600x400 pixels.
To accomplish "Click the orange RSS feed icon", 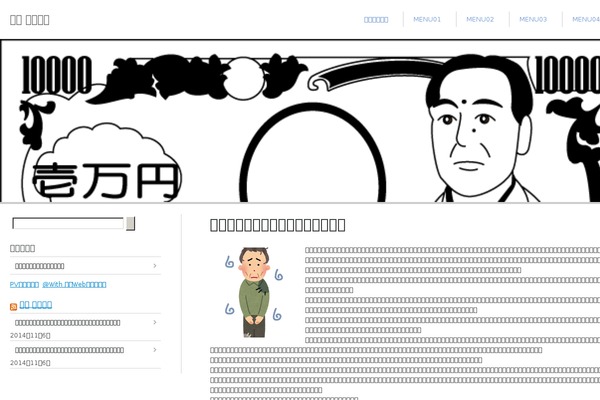I will (13, 307).
